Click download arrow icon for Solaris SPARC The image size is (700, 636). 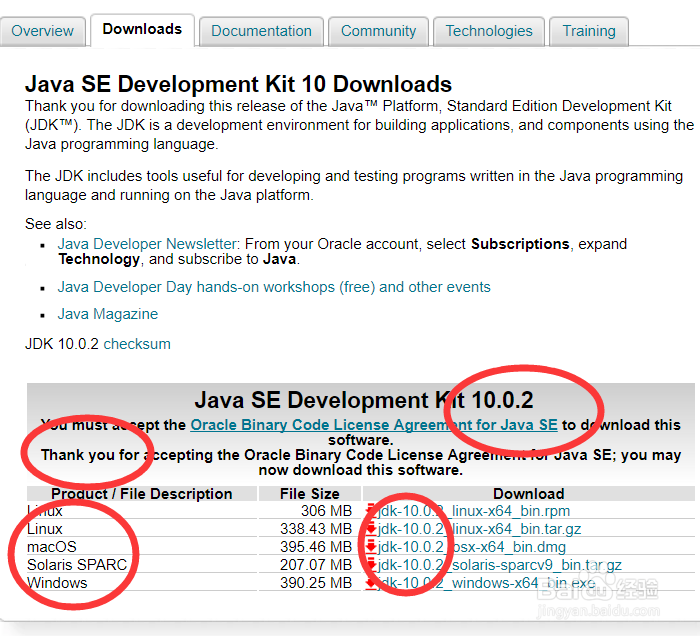(x=371, y=565)
